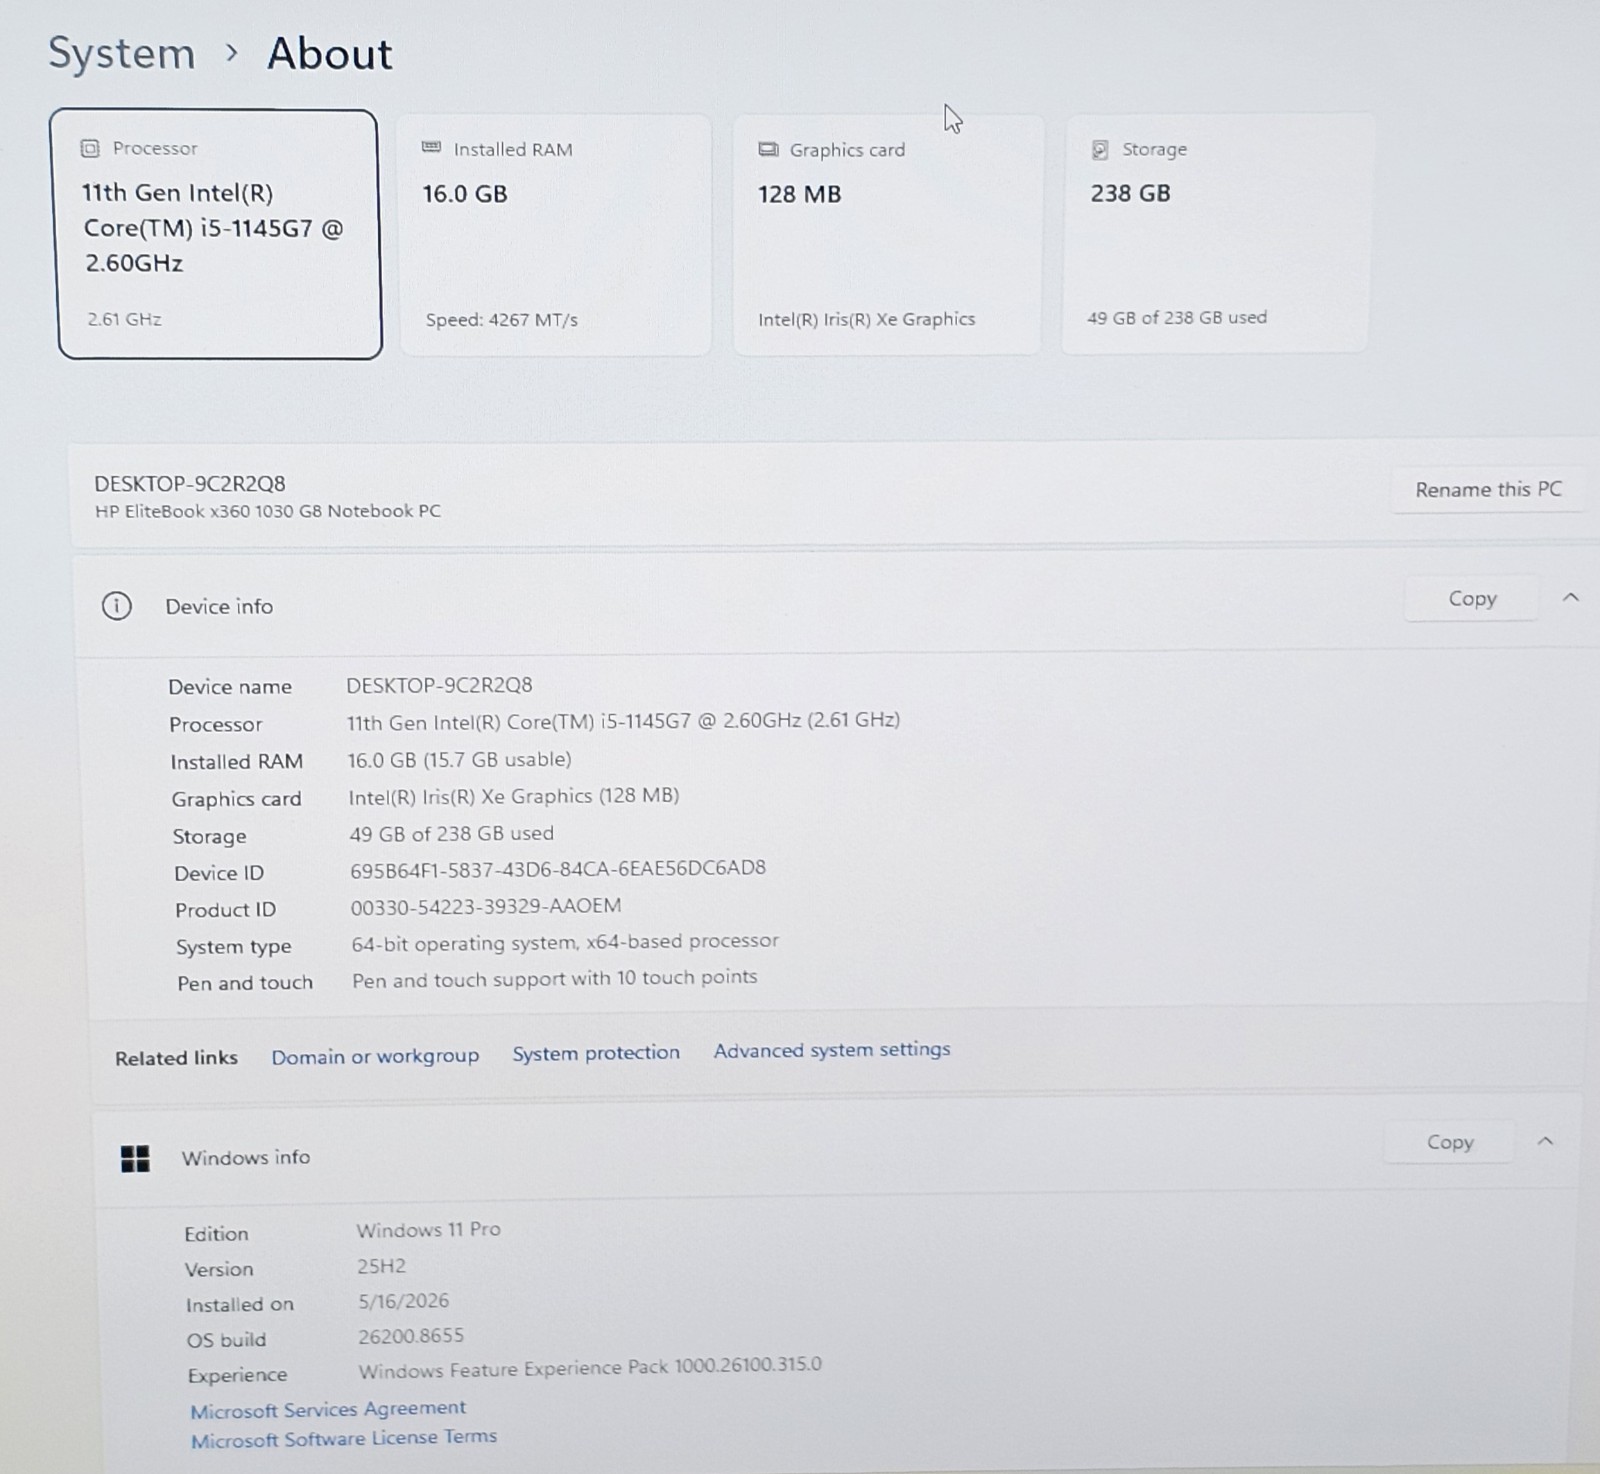
Task: Click the Installed RAM memory icon
Action: 431,148
